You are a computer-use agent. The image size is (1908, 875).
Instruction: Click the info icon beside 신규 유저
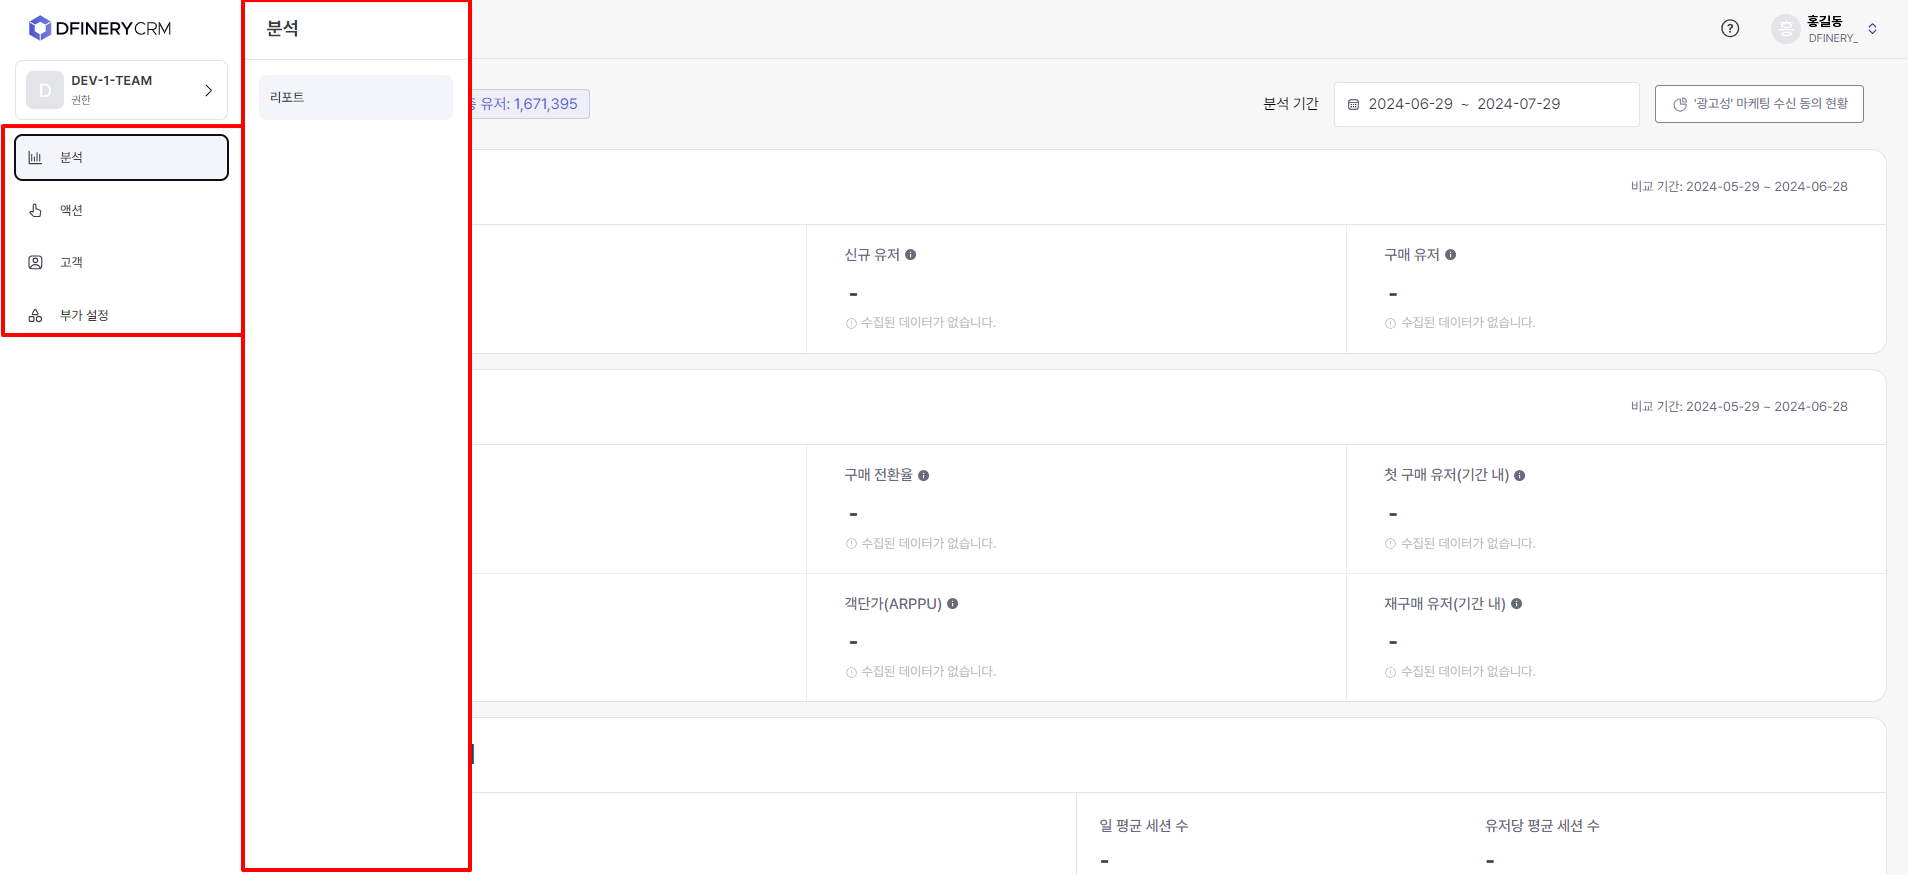click(911, 255)
